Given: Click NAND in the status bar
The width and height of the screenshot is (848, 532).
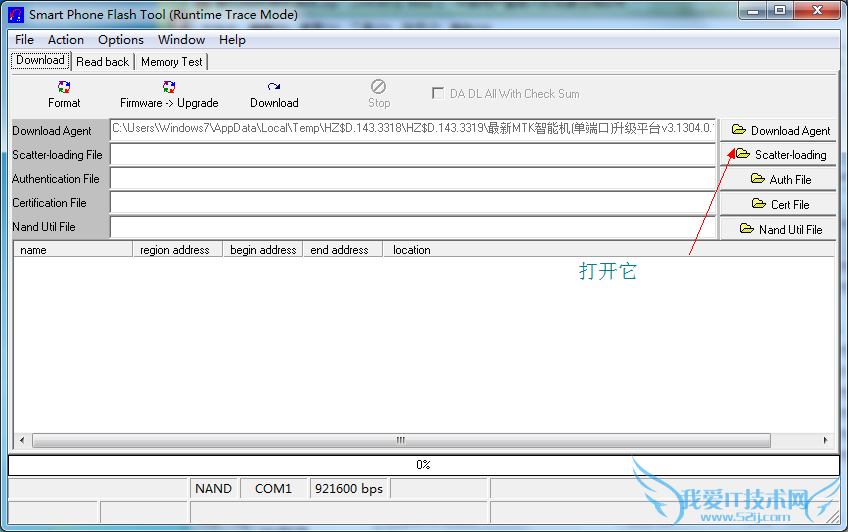Looking at the screenshot, I should pyautogui.click(x=214, y=488).
